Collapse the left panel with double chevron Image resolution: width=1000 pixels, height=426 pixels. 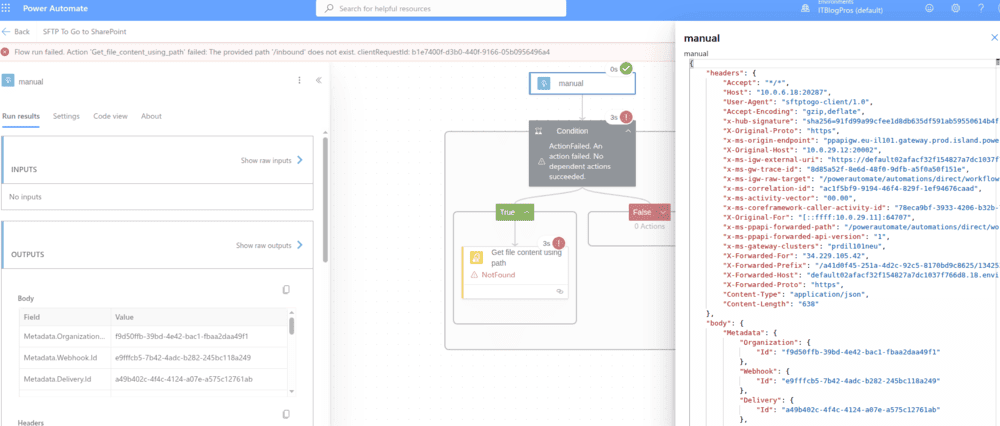pos(319,80)
